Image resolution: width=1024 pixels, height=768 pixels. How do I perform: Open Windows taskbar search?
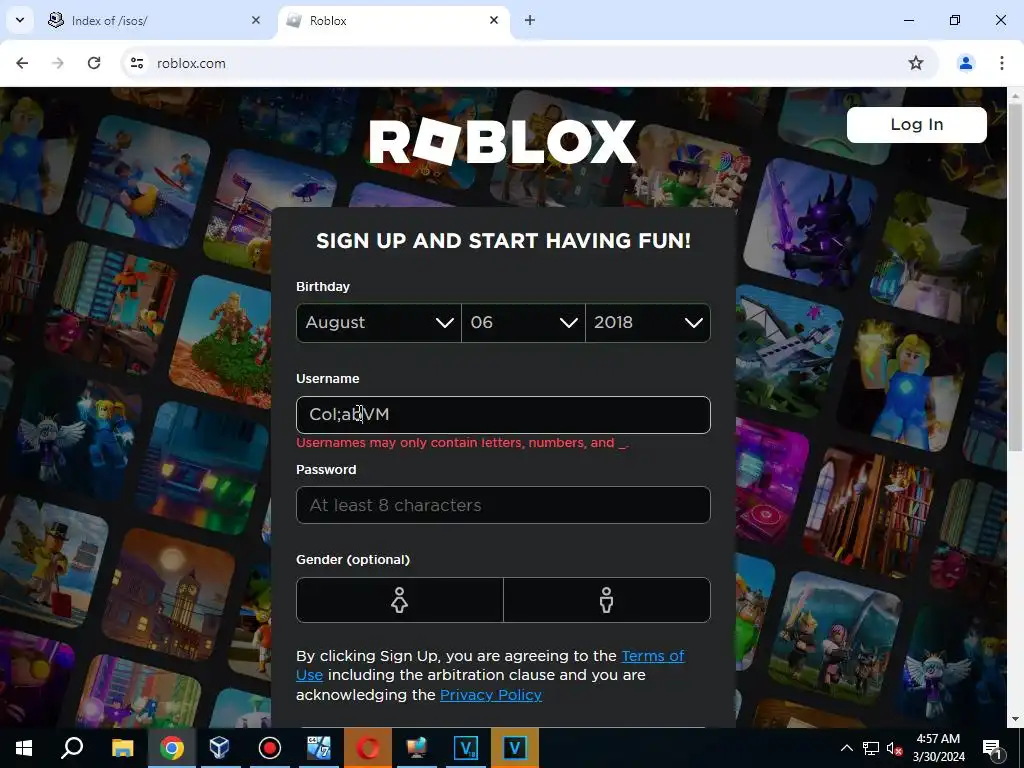(72, 748)
